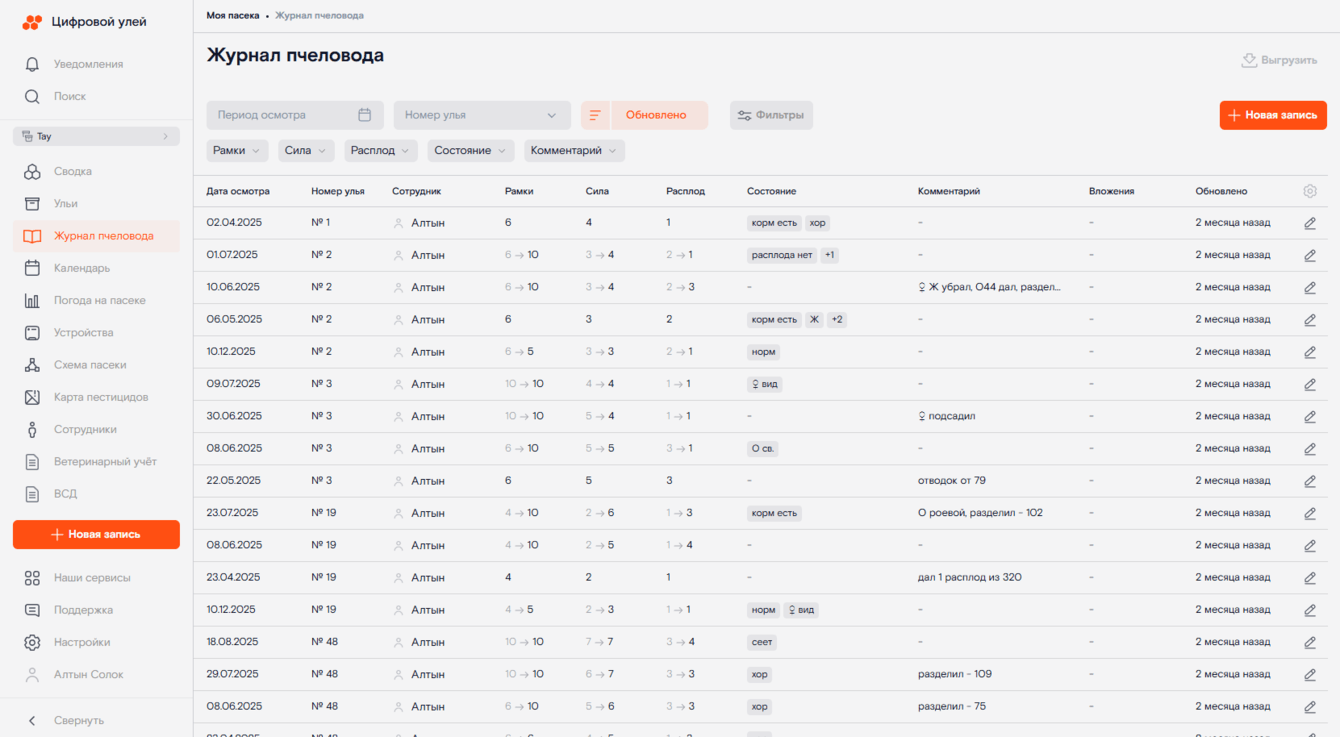Click the Цифровой улей logo
This screenshot has height=737, width=1340.
tap(85, 22)
